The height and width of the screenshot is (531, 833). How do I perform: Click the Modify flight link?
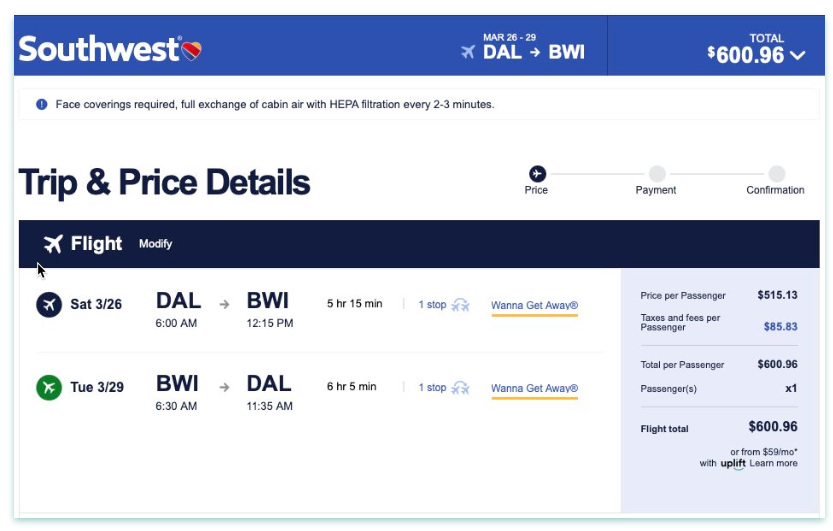point(155,244)
